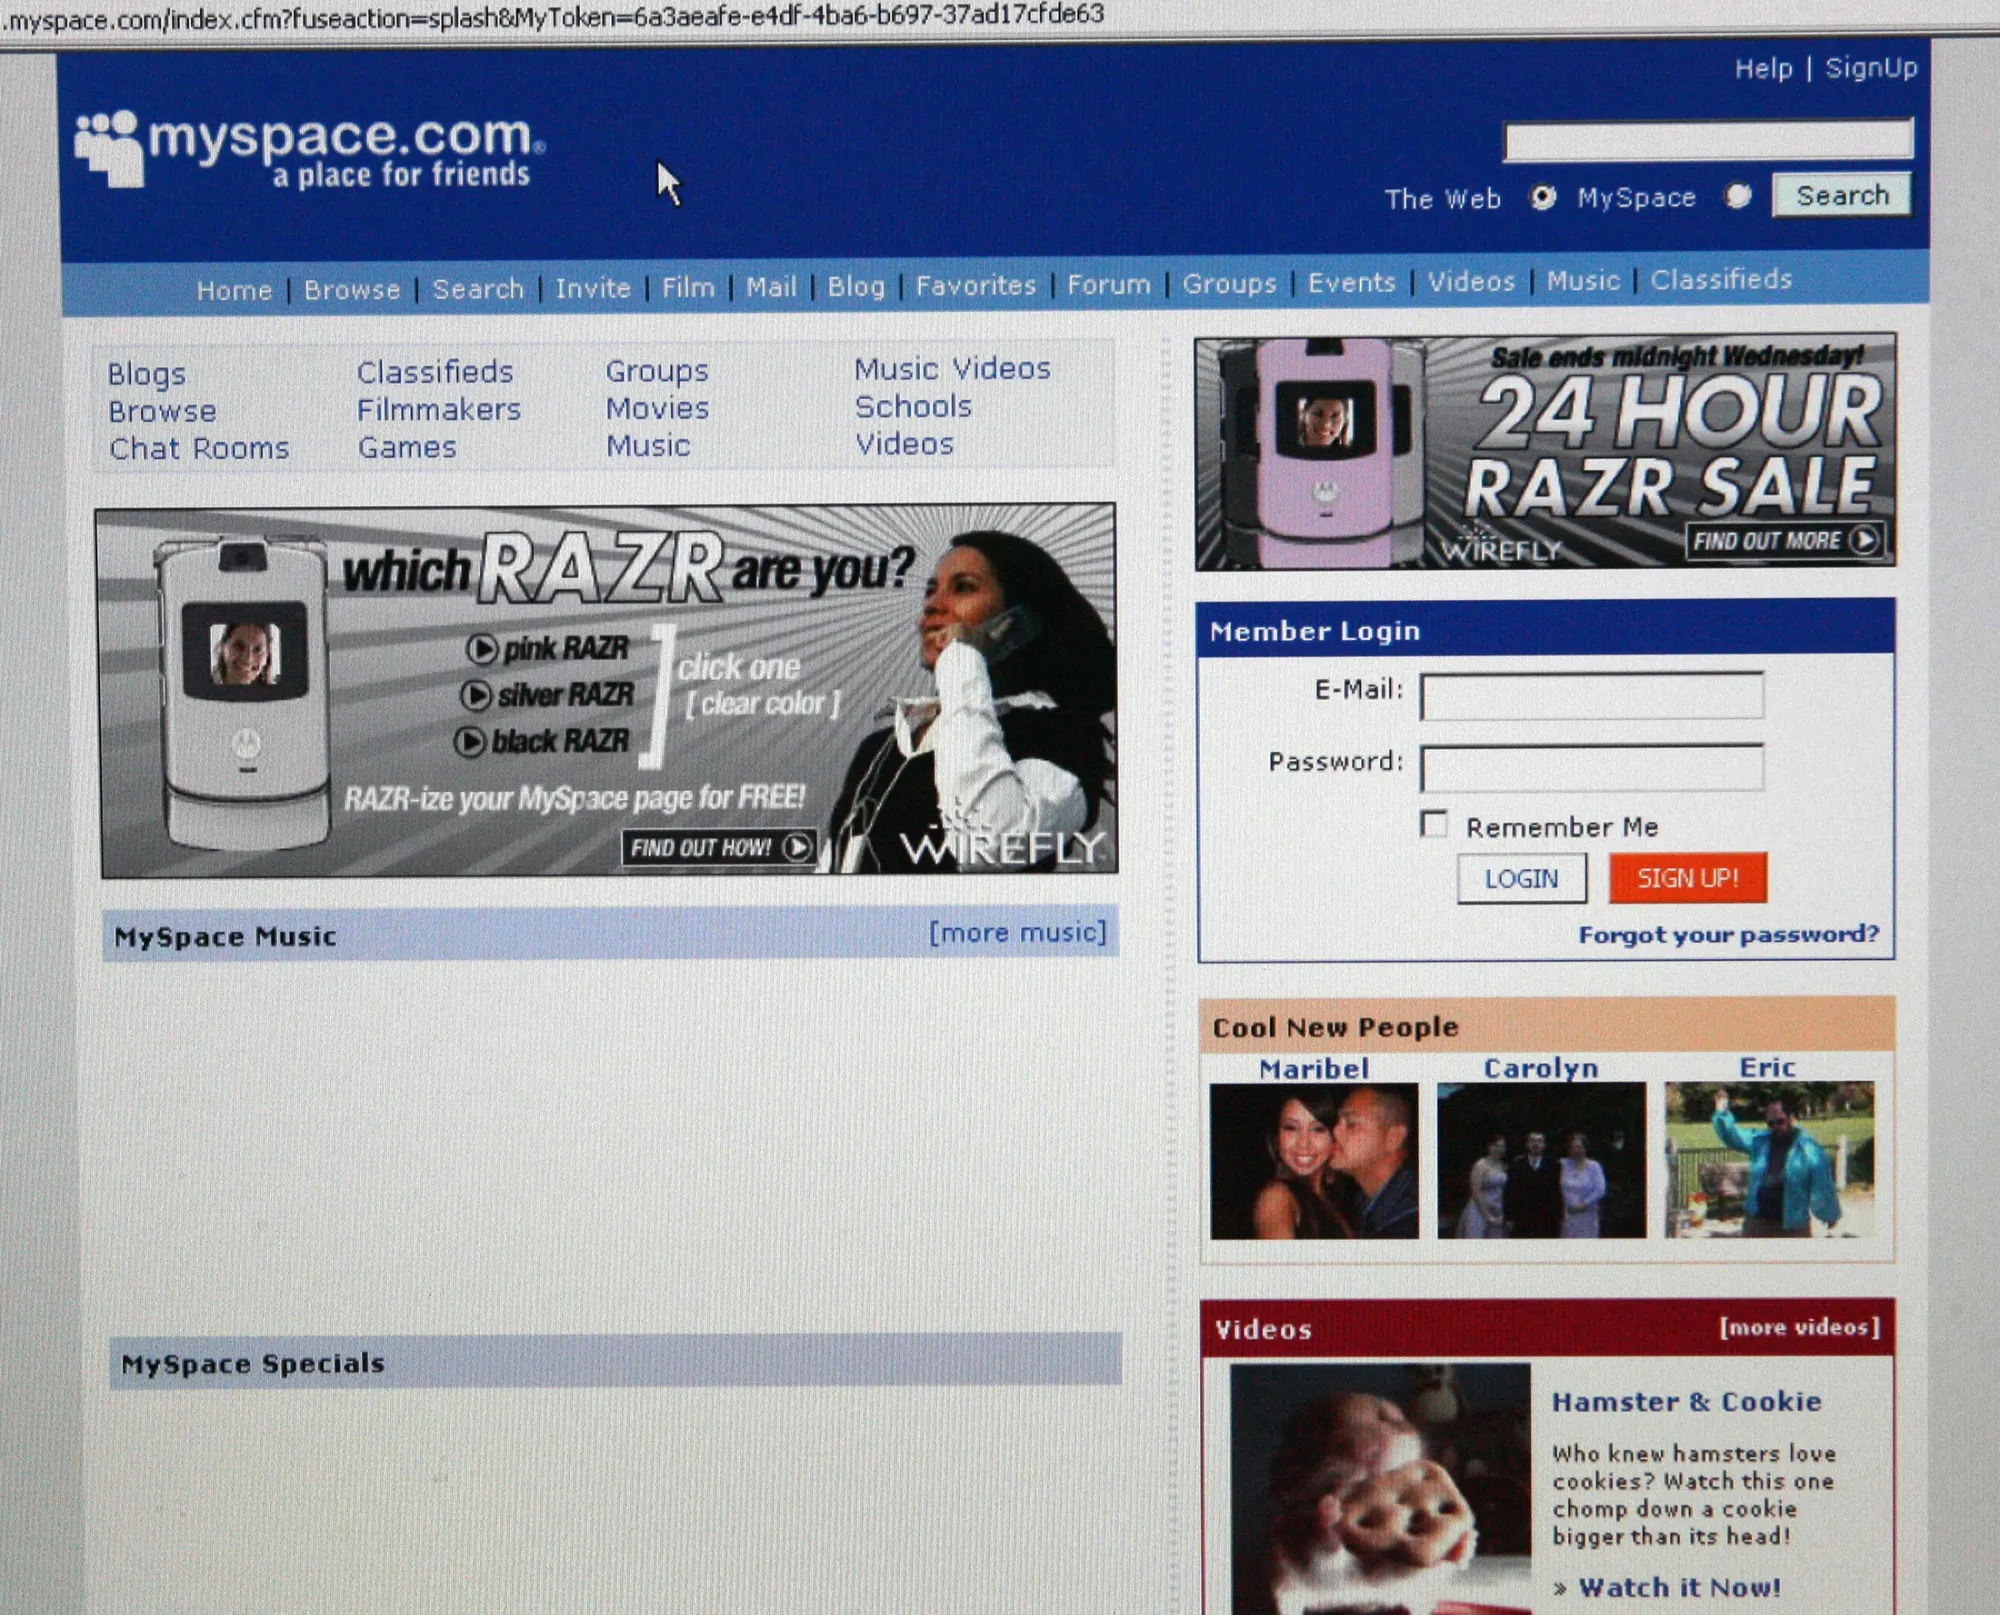Select the MySpace radio button
The image size is (2000, 1615).
tap(1738, 198)
